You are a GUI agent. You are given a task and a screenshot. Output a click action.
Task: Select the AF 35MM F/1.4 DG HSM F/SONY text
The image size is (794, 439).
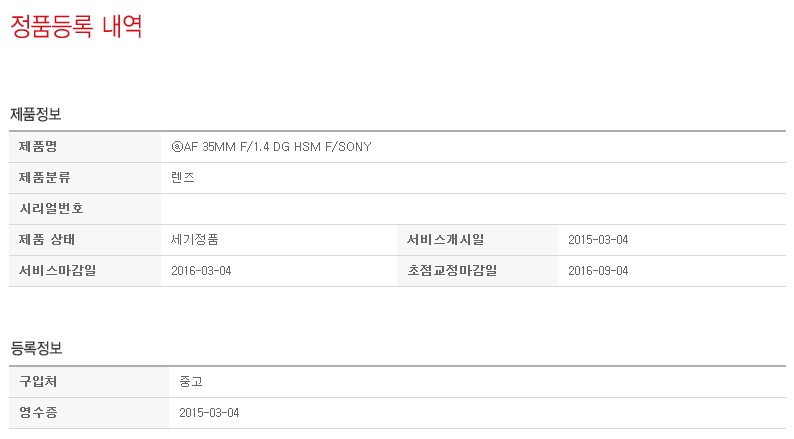(x=277, y=147)
